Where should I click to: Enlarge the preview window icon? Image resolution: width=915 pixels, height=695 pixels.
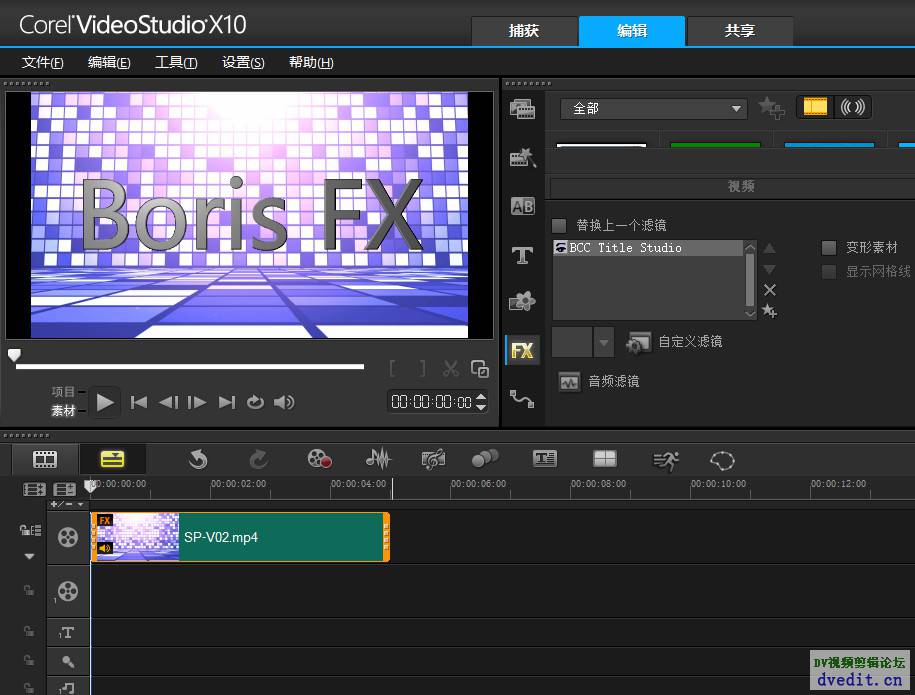[480, 368]
